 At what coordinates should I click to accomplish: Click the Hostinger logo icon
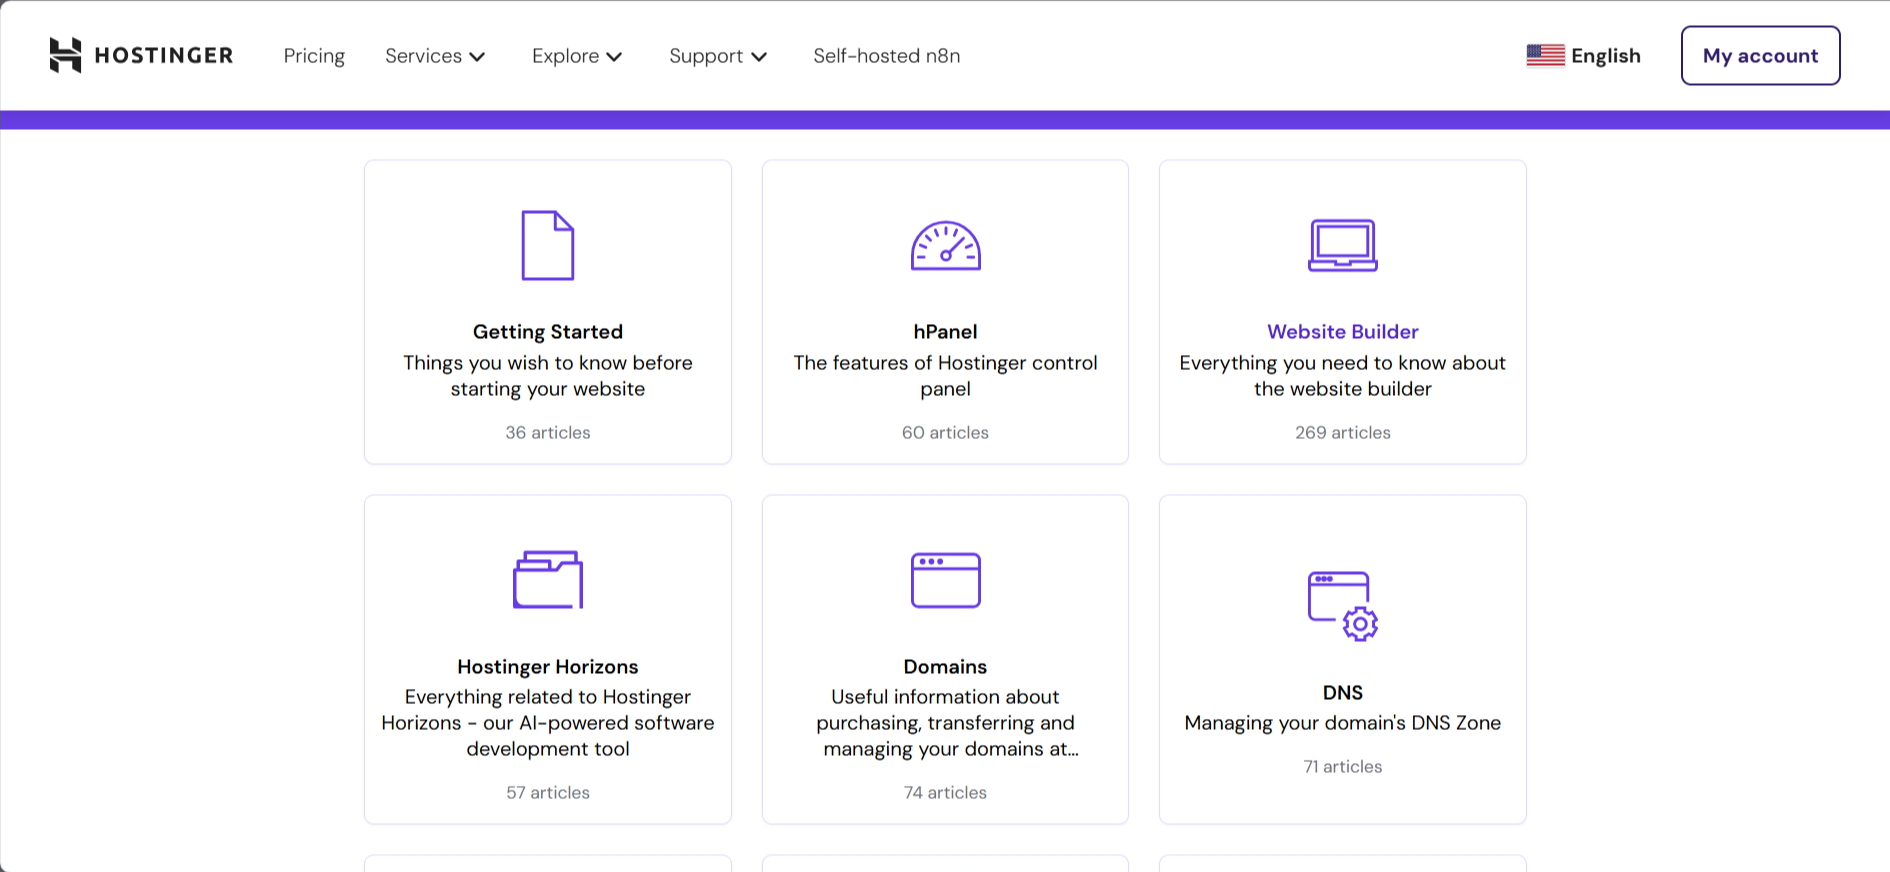(65, 55)
